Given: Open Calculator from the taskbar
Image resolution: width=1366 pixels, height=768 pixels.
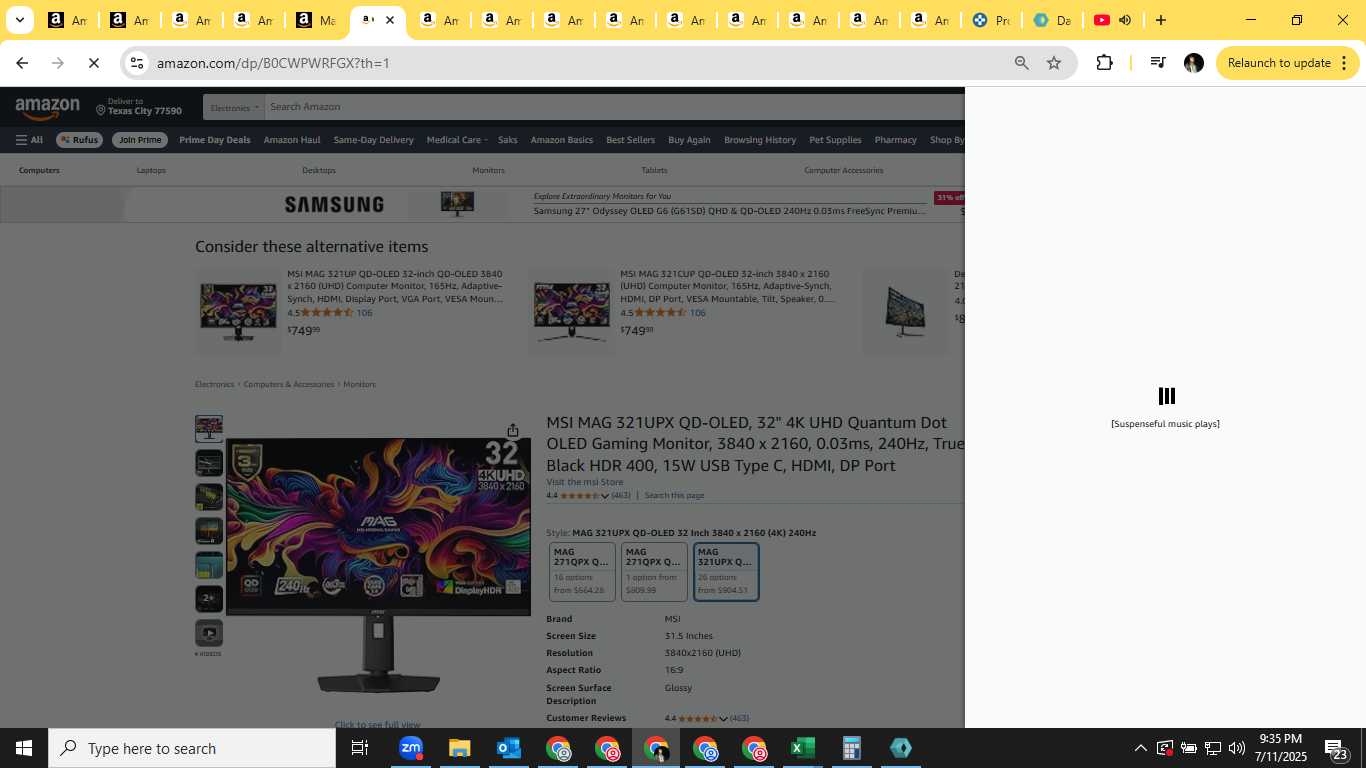Looking at the screenshot, I should click(852, 748).
